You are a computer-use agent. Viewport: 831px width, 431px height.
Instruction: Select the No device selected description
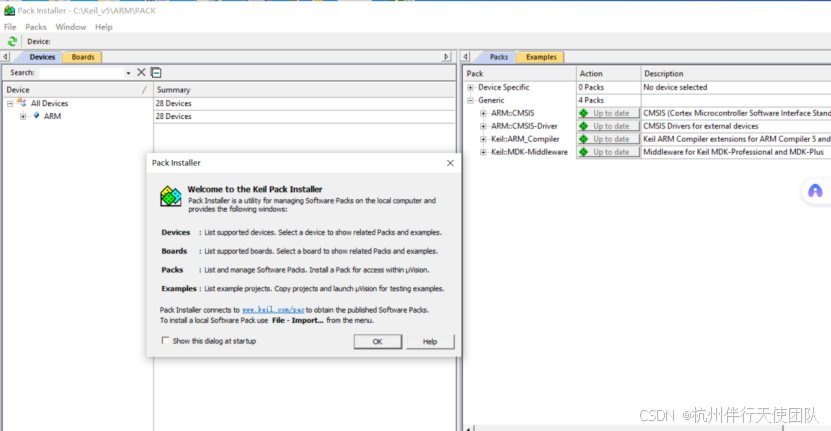tap(675, 87)
